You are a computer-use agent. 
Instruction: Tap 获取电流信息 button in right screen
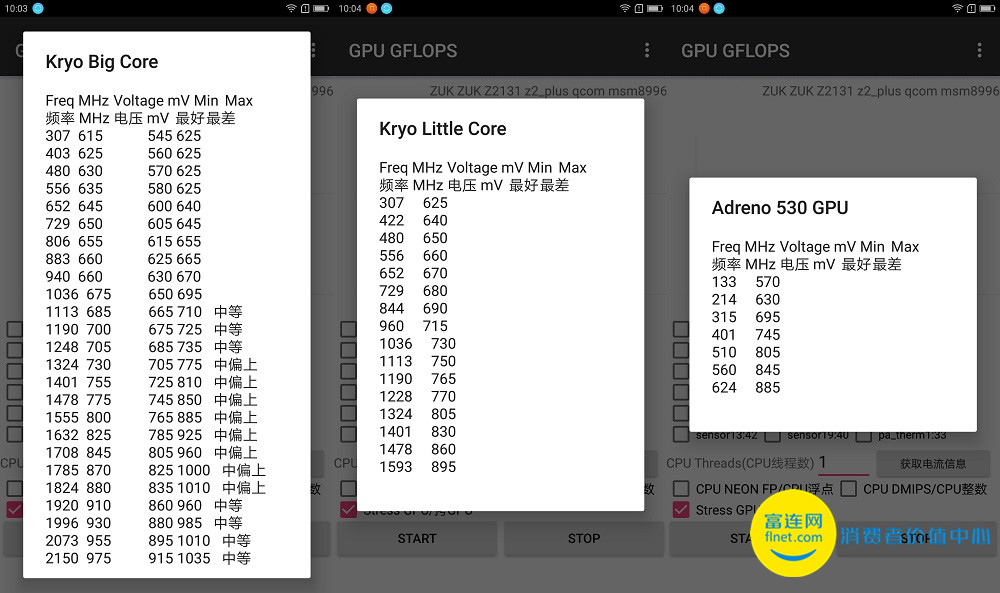coord(933,464)
